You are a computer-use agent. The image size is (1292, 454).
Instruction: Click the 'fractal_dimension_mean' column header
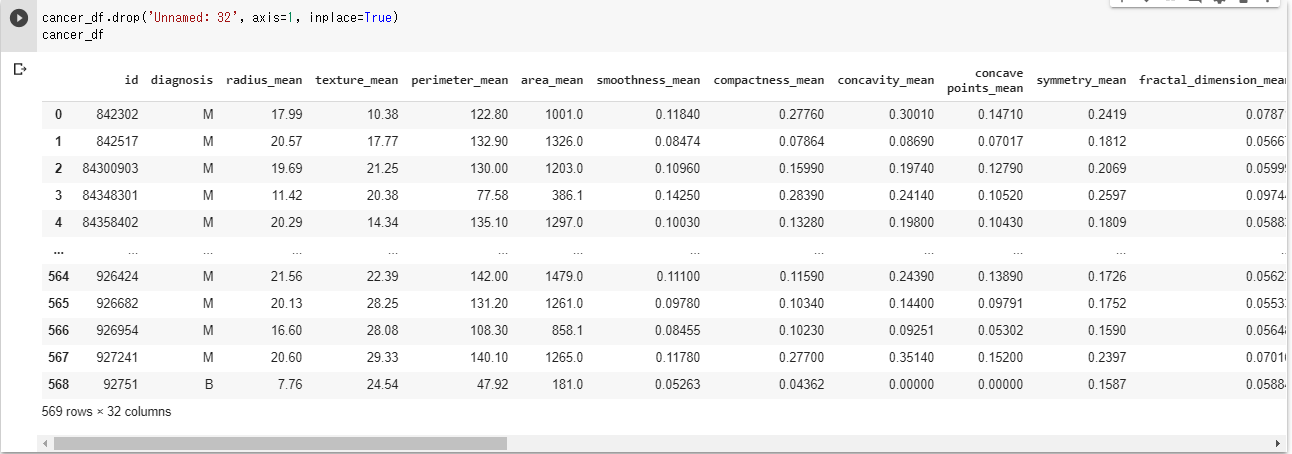point(1211,80)
